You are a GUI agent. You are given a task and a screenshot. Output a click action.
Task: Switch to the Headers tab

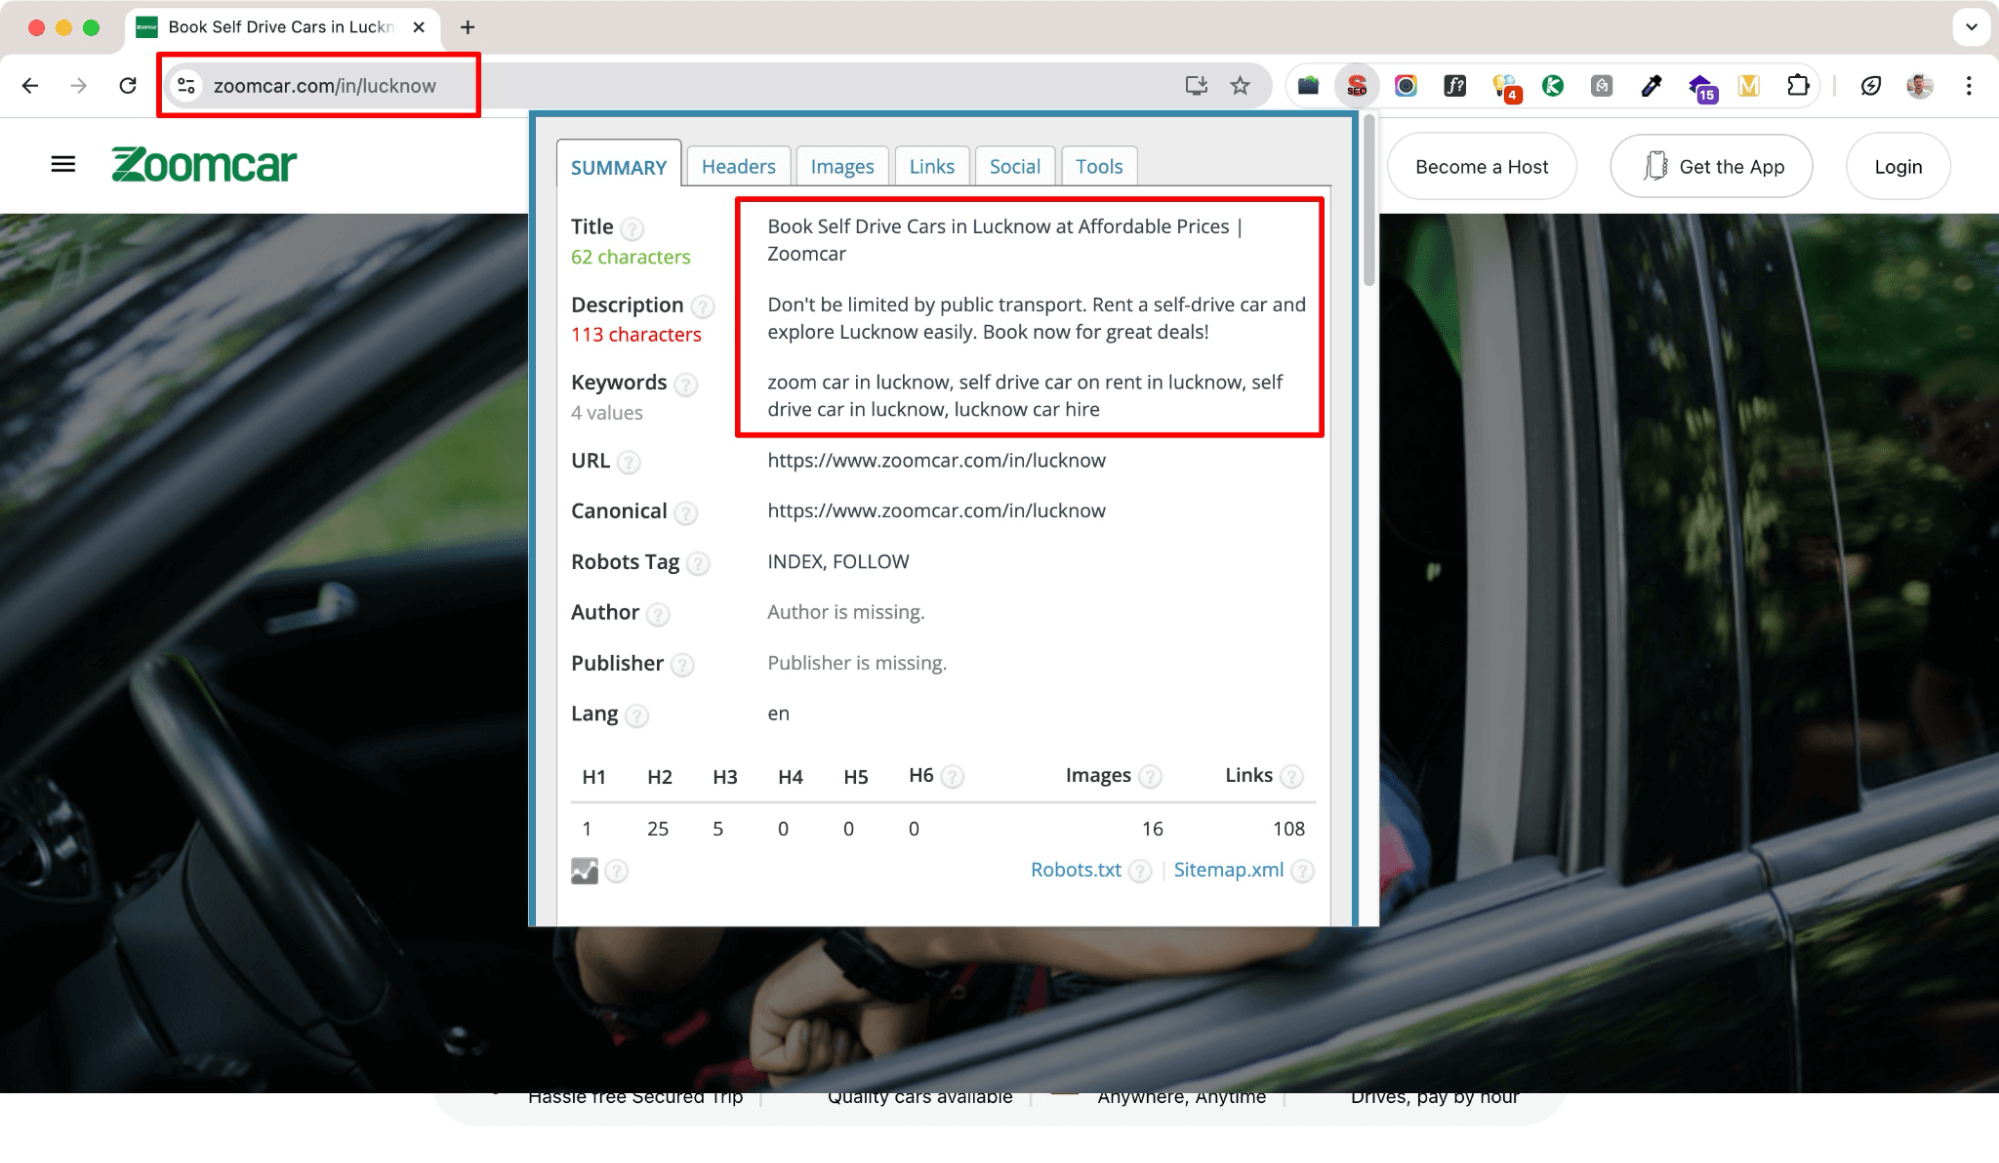738,166
